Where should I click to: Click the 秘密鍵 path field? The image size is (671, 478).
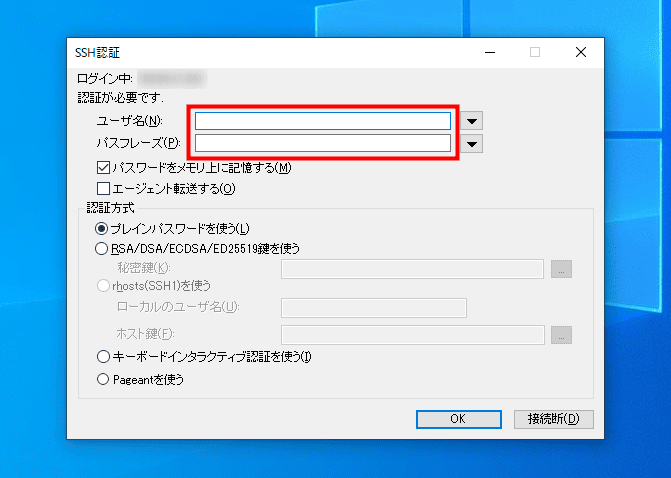click(x=412, y=269)
